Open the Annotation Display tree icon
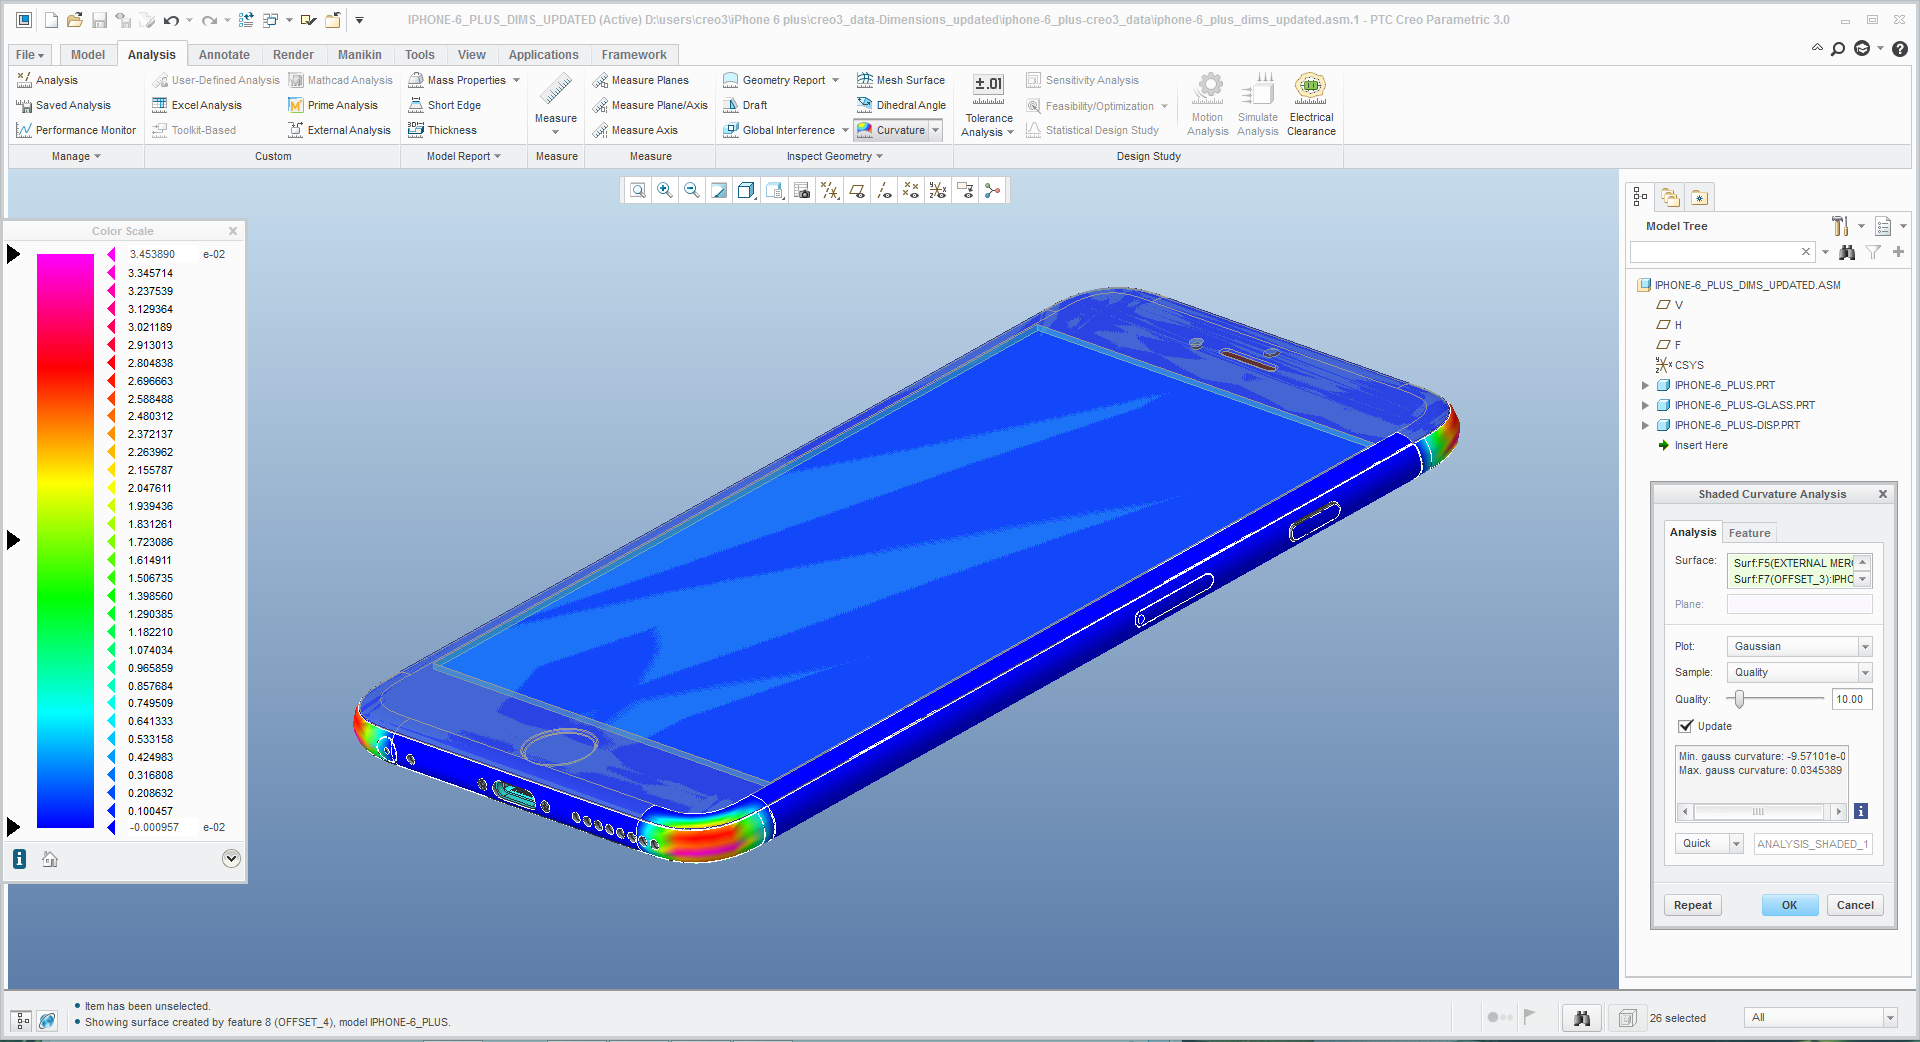This screenshot has width=1920, height=1042. click(966, 190)
